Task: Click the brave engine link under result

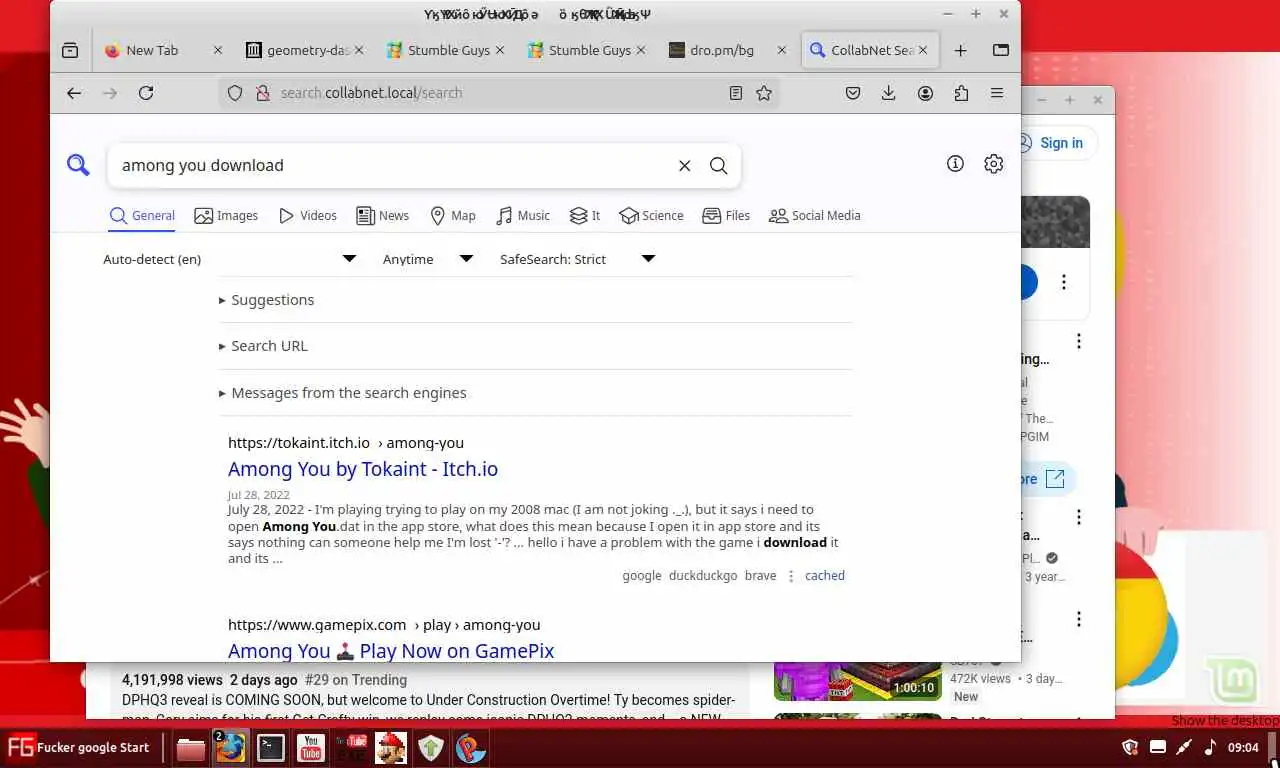Action: (761, 576)
